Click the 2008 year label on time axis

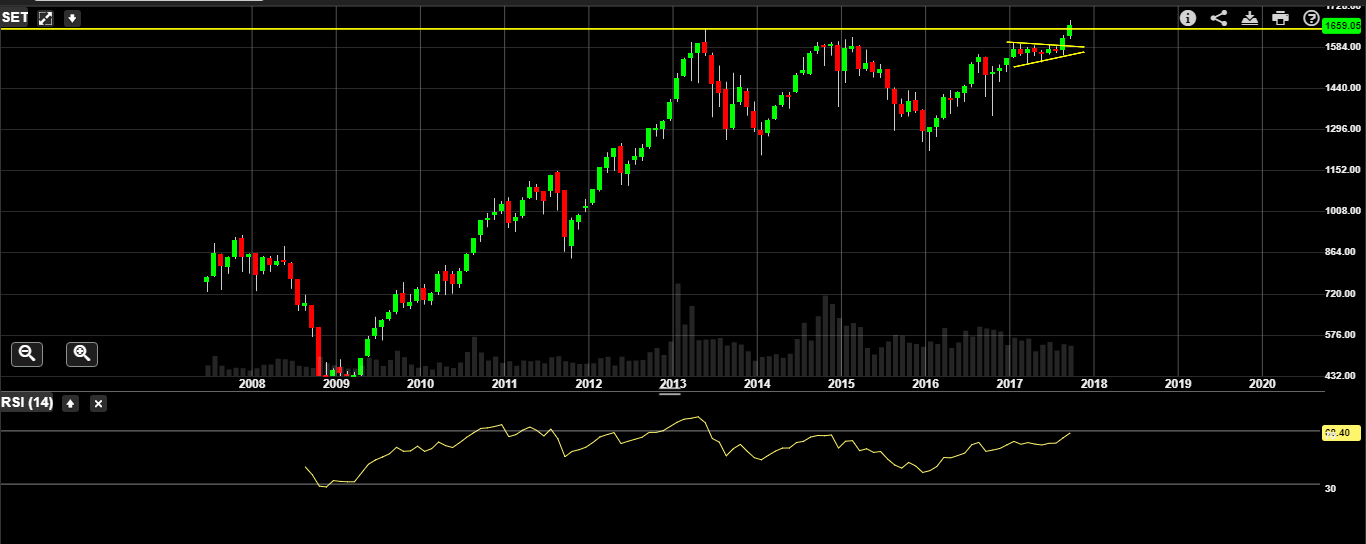coord(252,384)
